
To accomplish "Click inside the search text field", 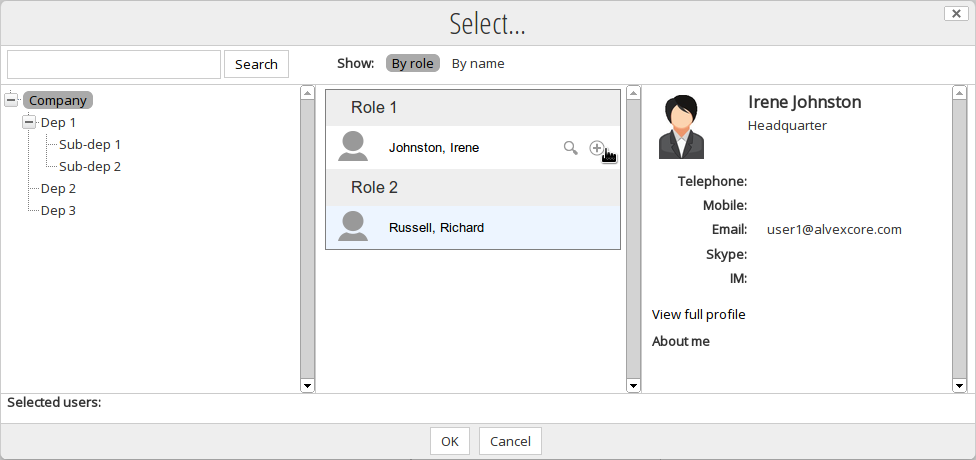I will coord(114,64).
